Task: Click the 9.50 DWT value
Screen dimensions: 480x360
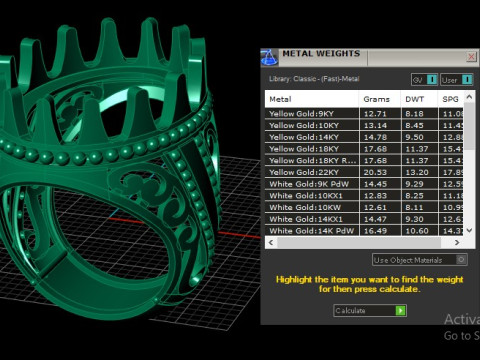Action: [414, 137]
